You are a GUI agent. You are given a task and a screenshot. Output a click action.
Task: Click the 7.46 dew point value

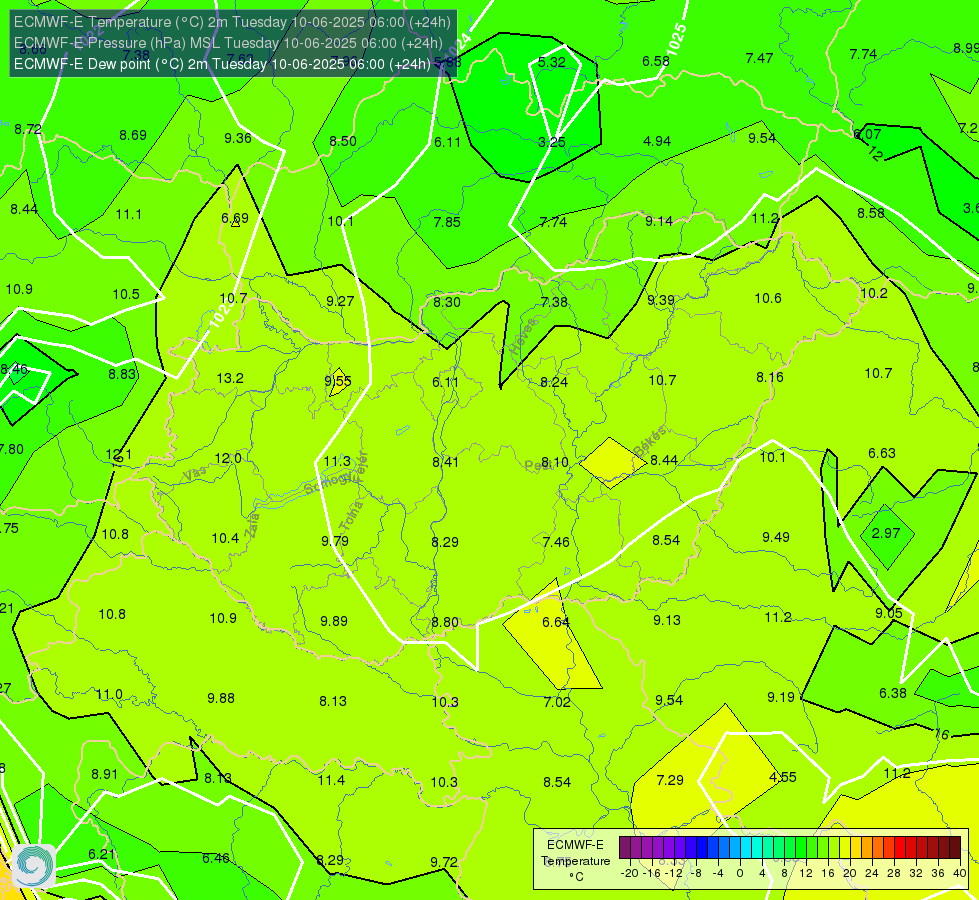(556, 542)
